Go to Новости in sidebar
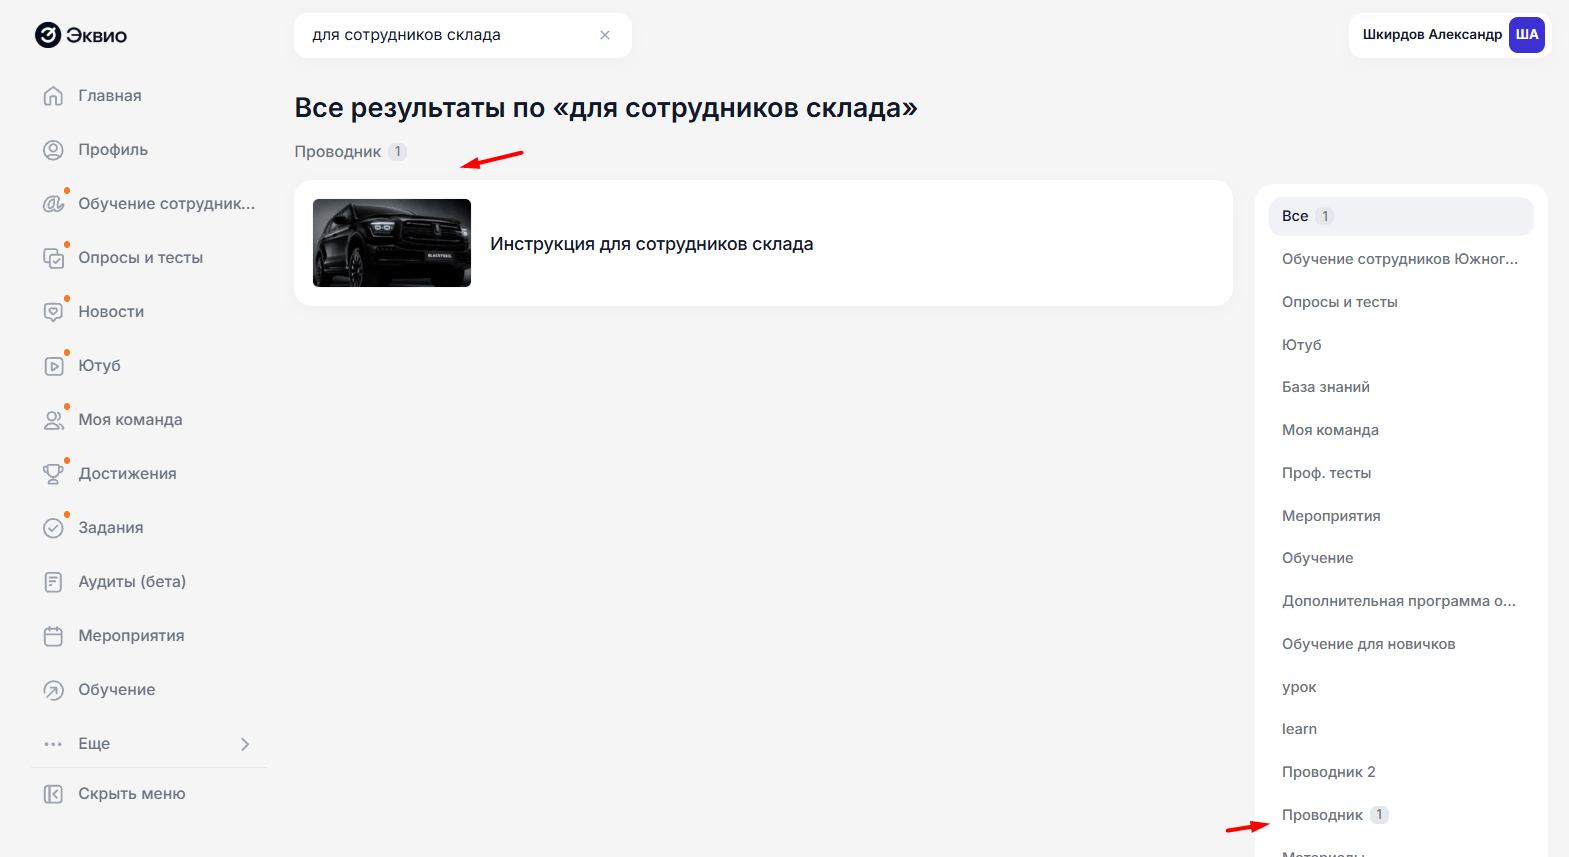This screenshot has width=1569, height=857. click(x=111, y=312)
